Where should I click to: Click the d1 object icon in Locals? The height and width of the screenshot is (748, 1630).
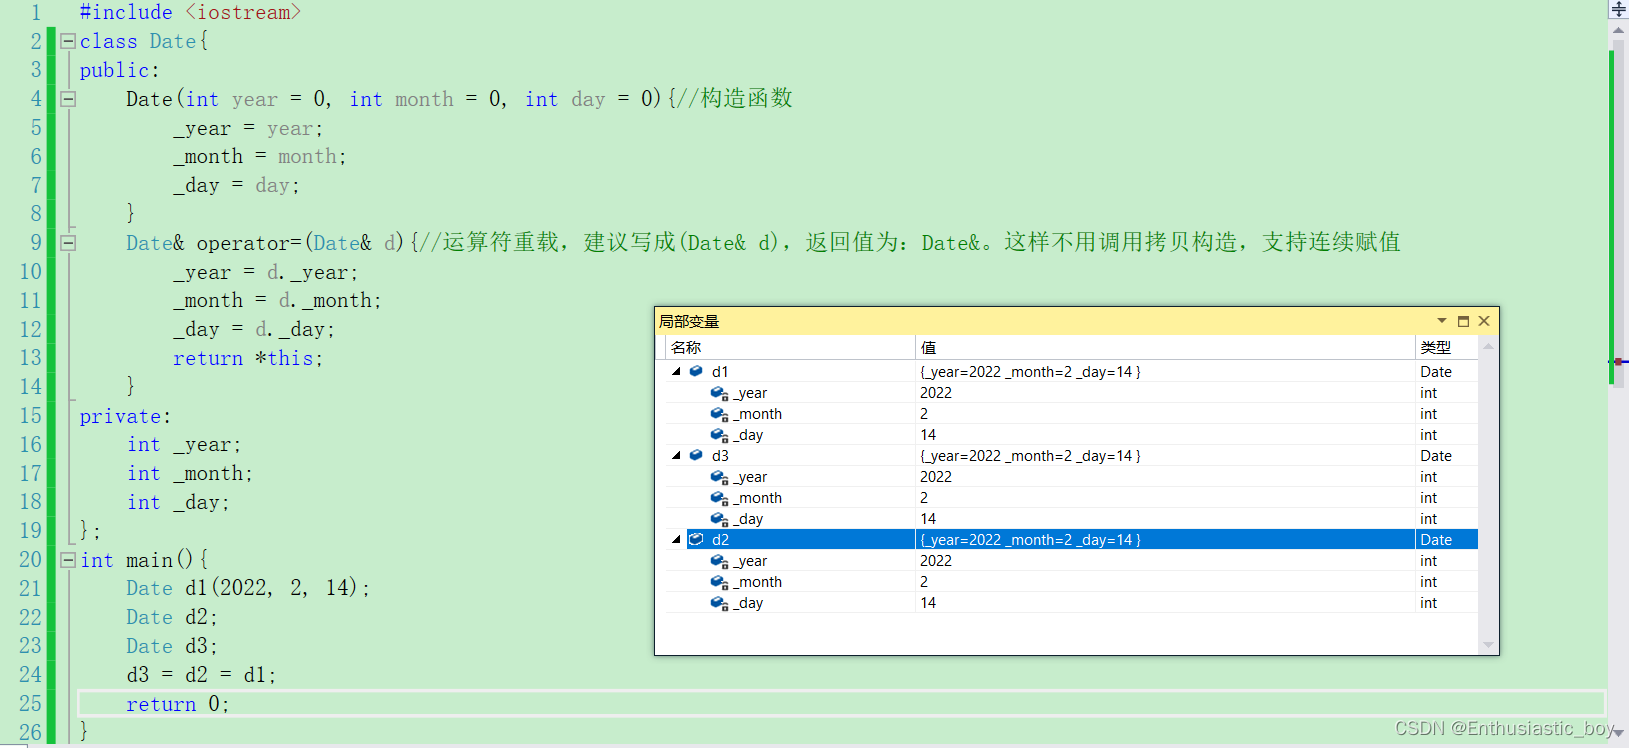coord(696,371)
